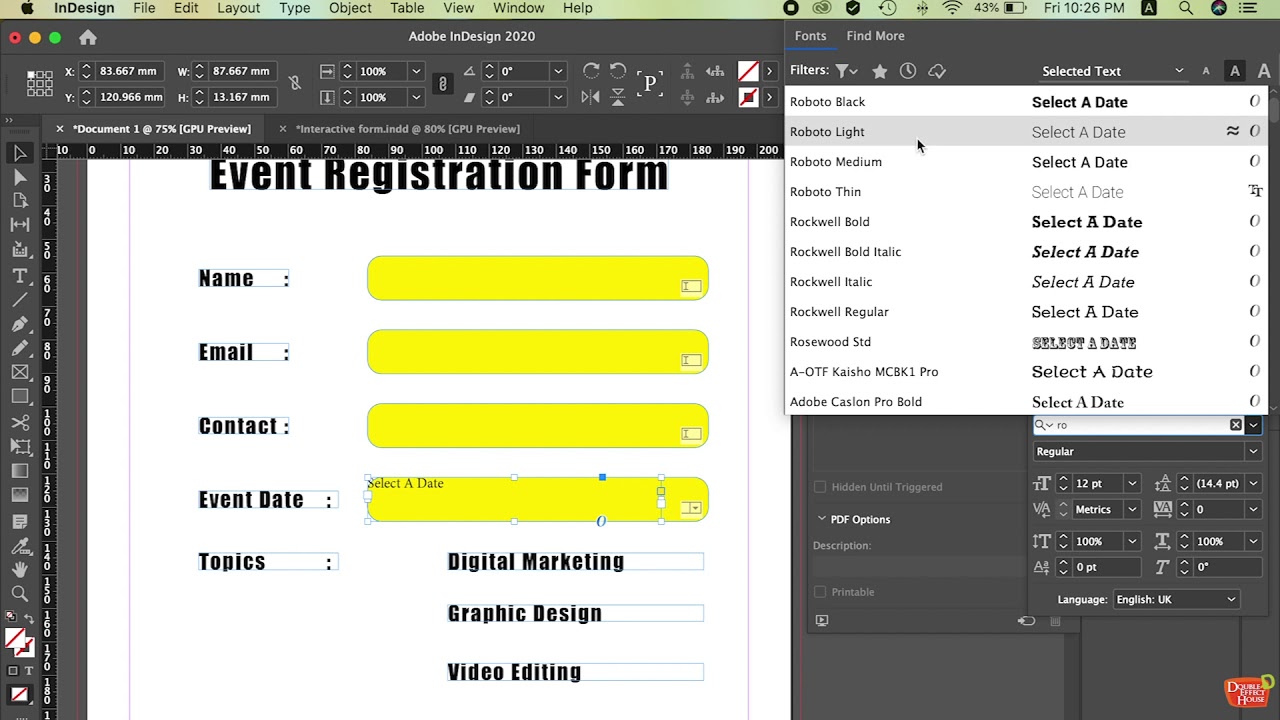This screenshot has height=720, width=1280.
Task: Open the Selected Text sample dropdown
Action: pos(1112,71)
